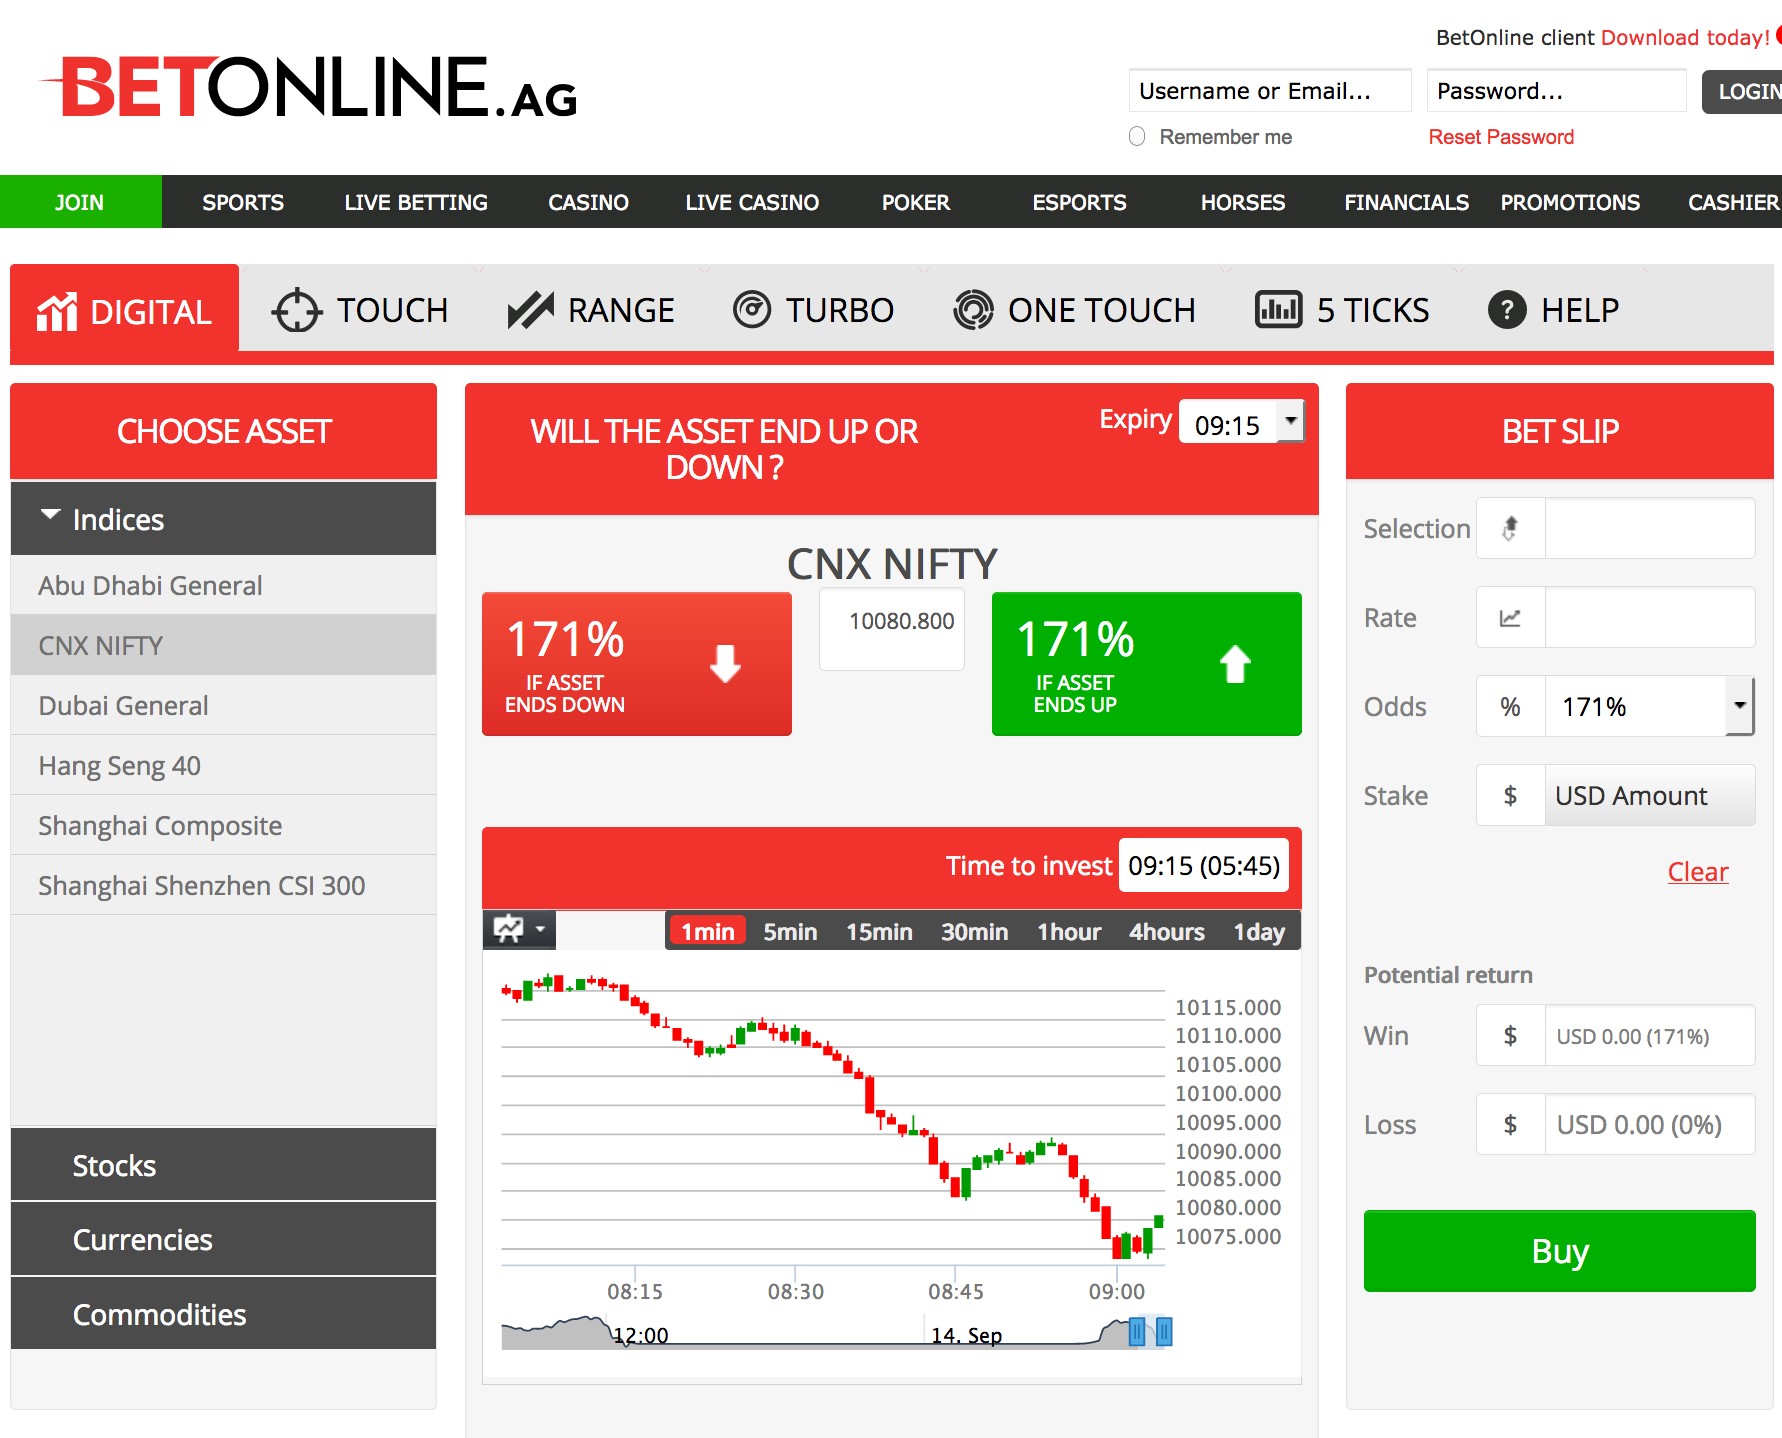This screenshot has width=1782, height=1438.
Task: Click the Login button
Action: pos(1742,91)
